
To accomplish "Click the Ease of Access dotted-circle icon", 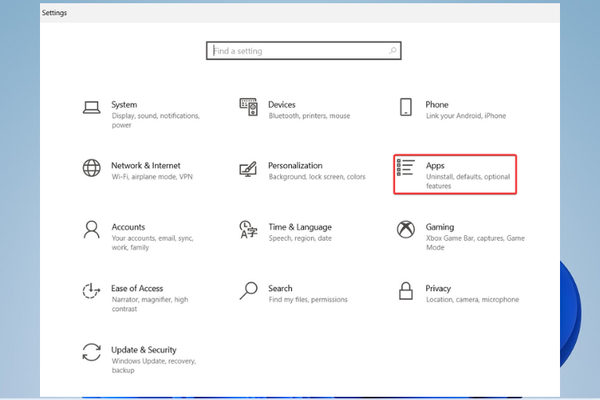I will click(92, 292).
